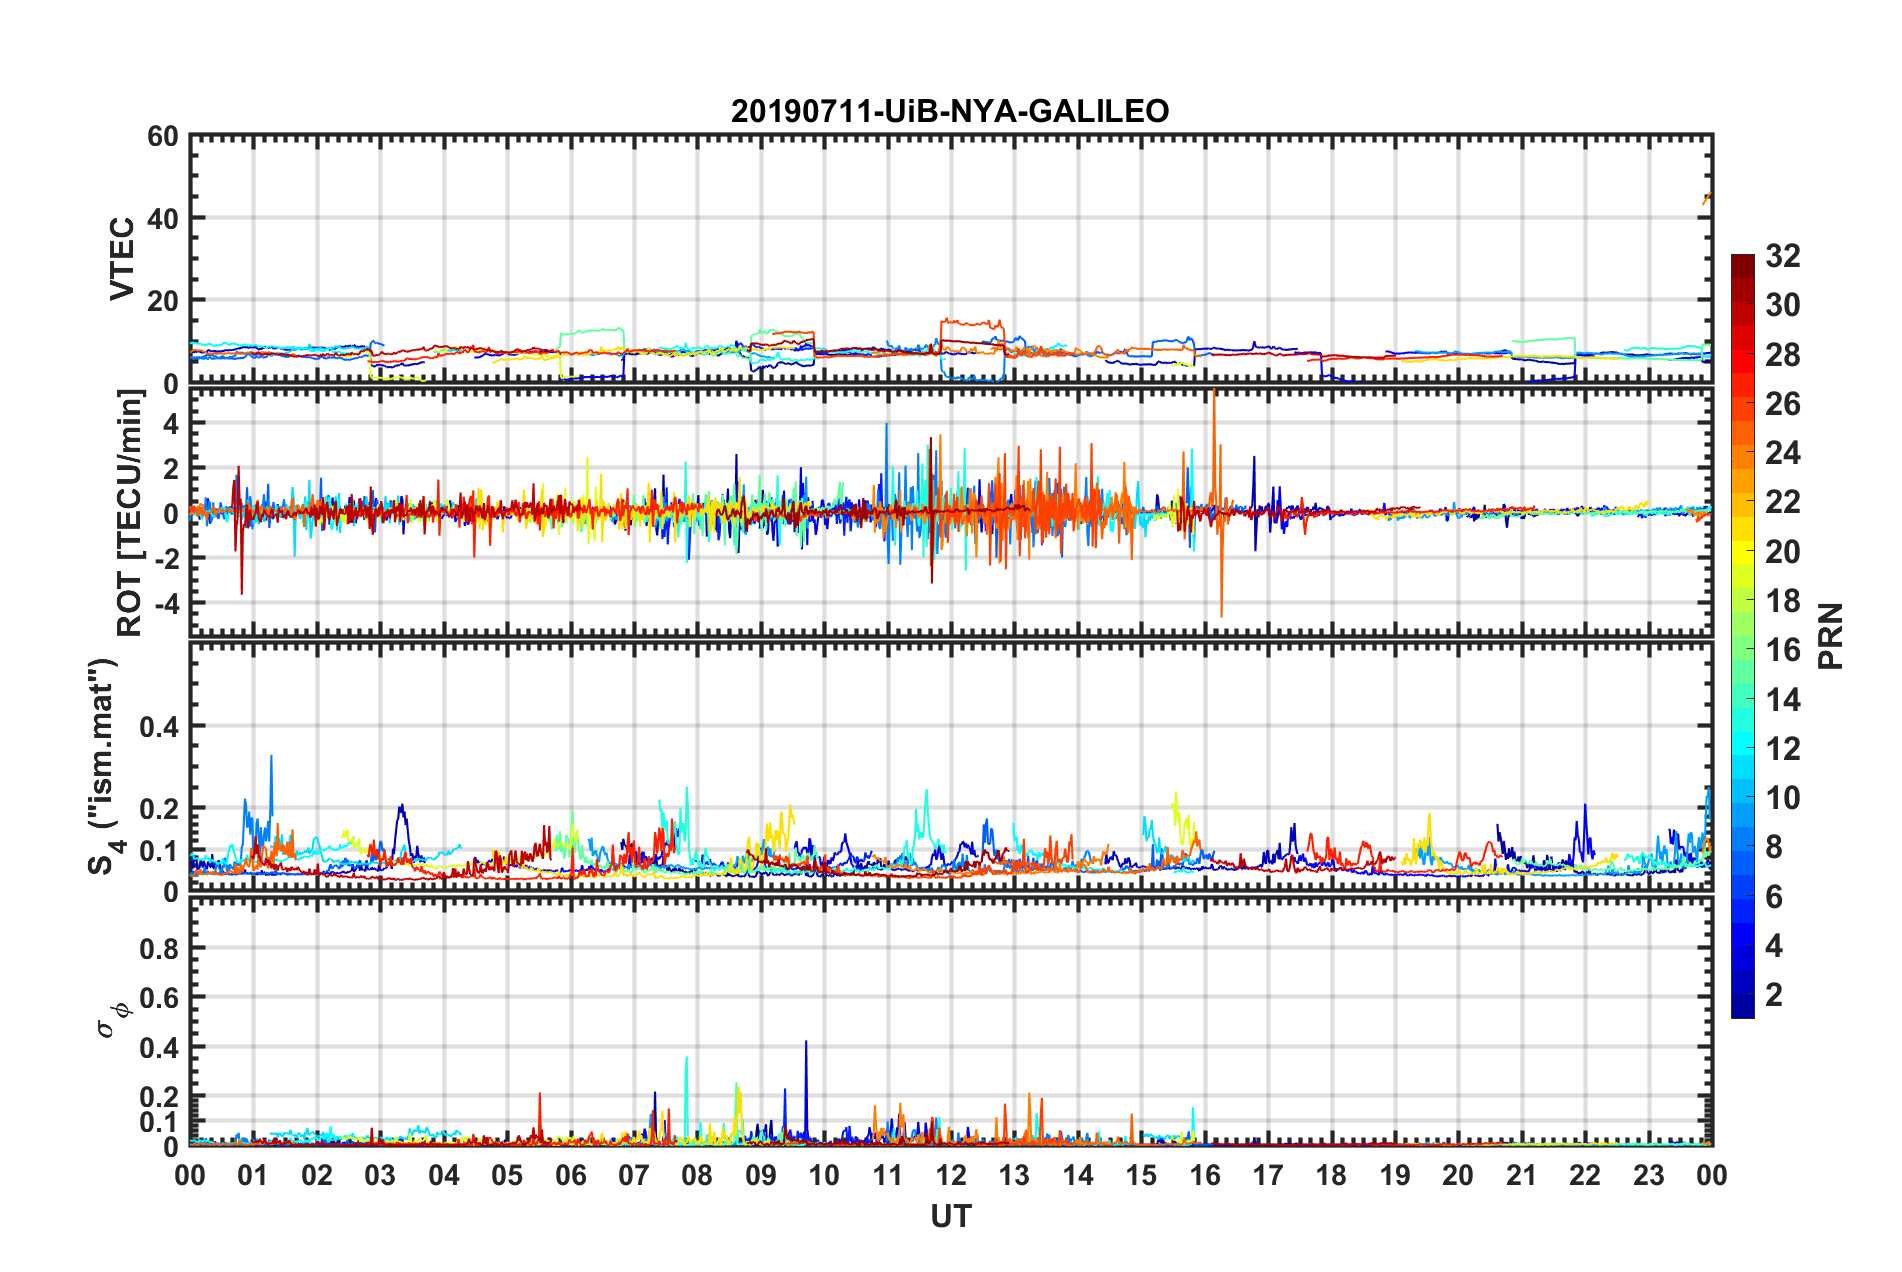Select the "0.4" tick on S4 axis
The height and width of the screenshot is (1272, 1902).
(160, 727)
